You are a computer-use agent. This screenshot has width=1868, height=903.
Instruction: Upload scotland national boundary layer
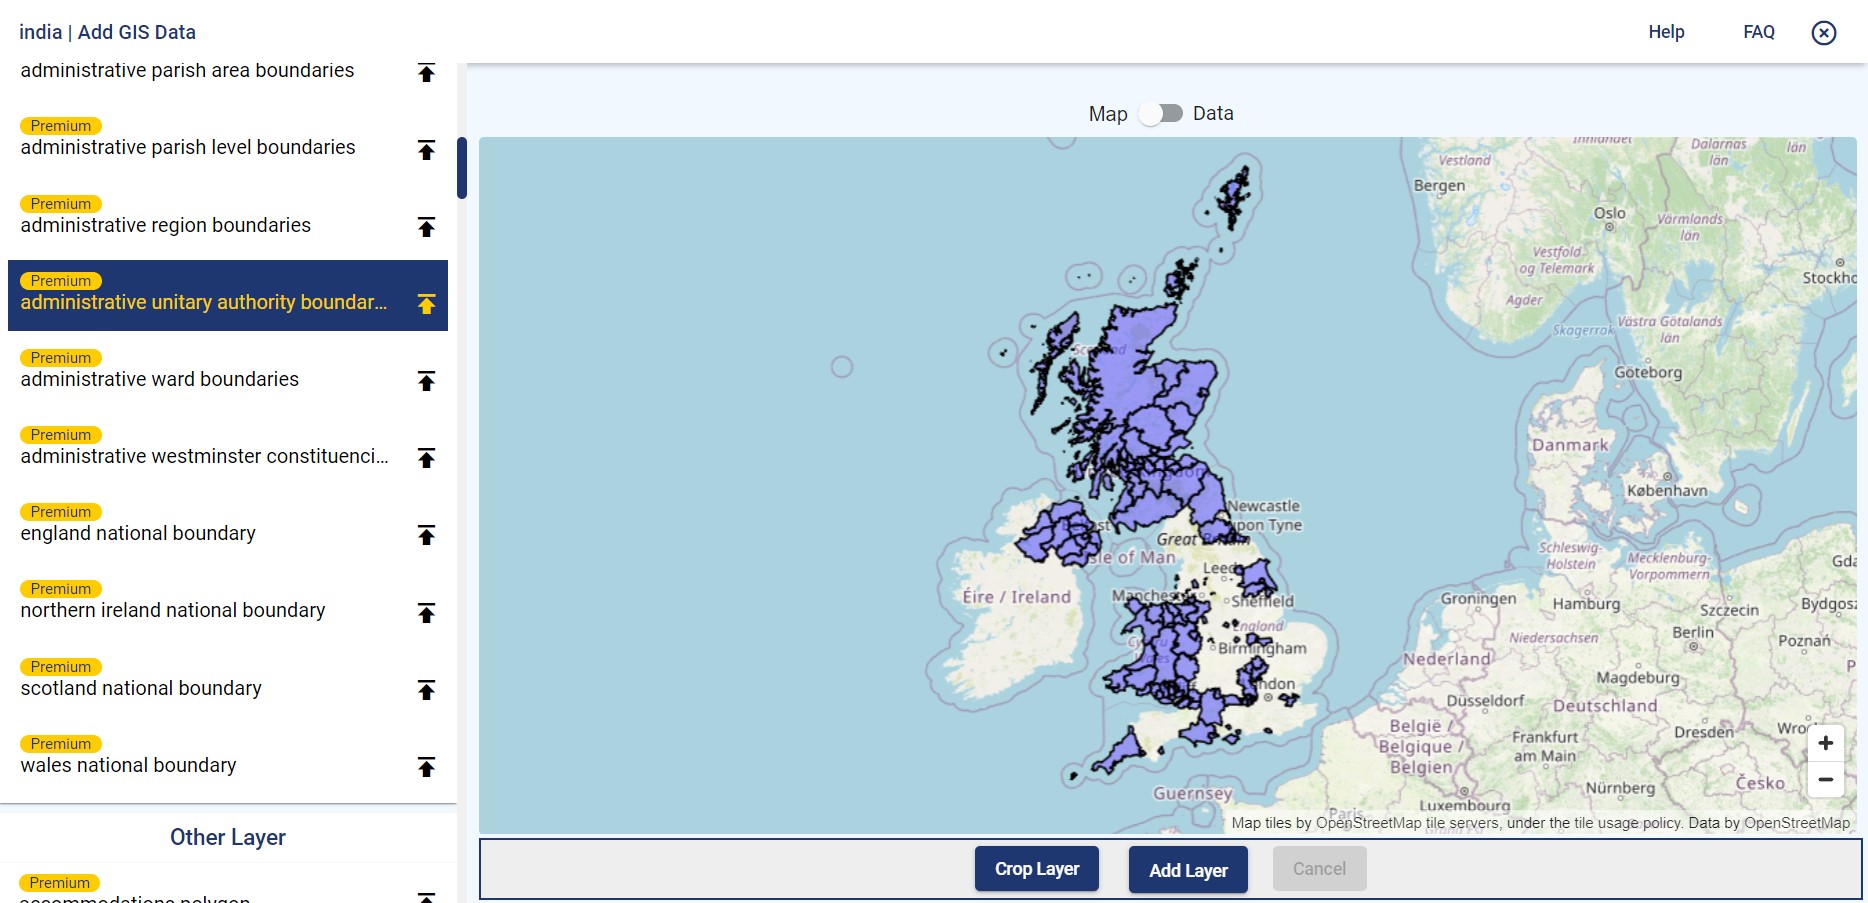point(427,690)
